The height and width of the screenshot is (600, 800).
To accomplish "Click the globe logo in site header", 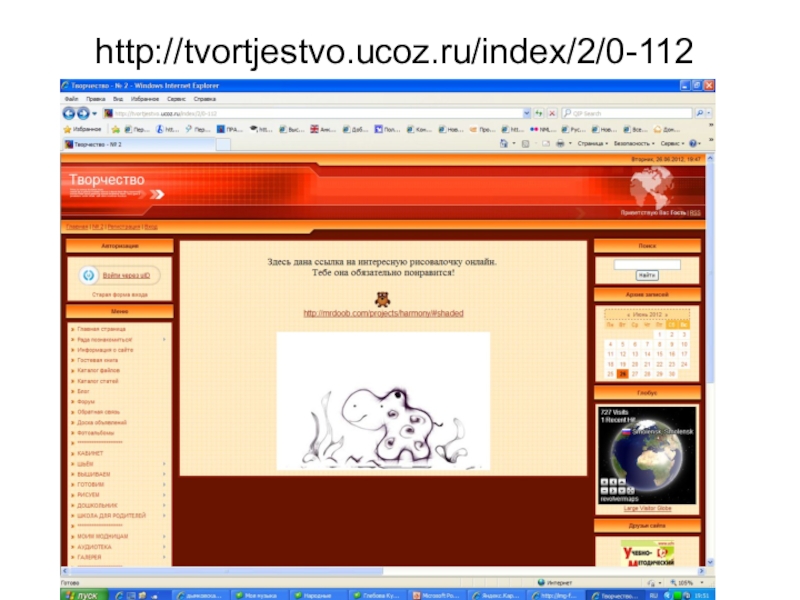I will [x=651, y=187].
